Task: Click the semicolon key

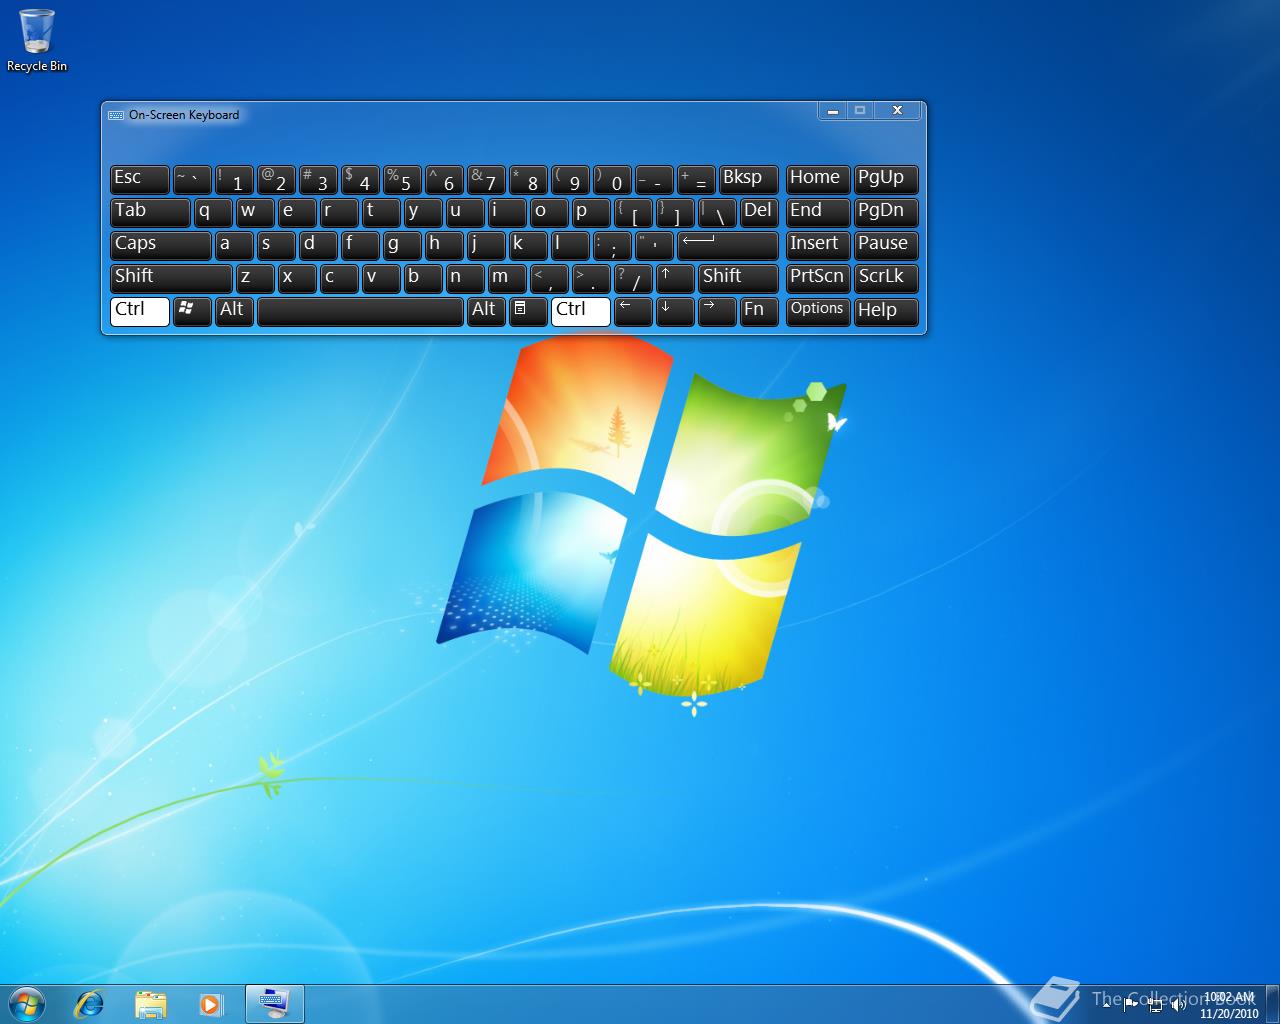Action: tap(612, 245)
